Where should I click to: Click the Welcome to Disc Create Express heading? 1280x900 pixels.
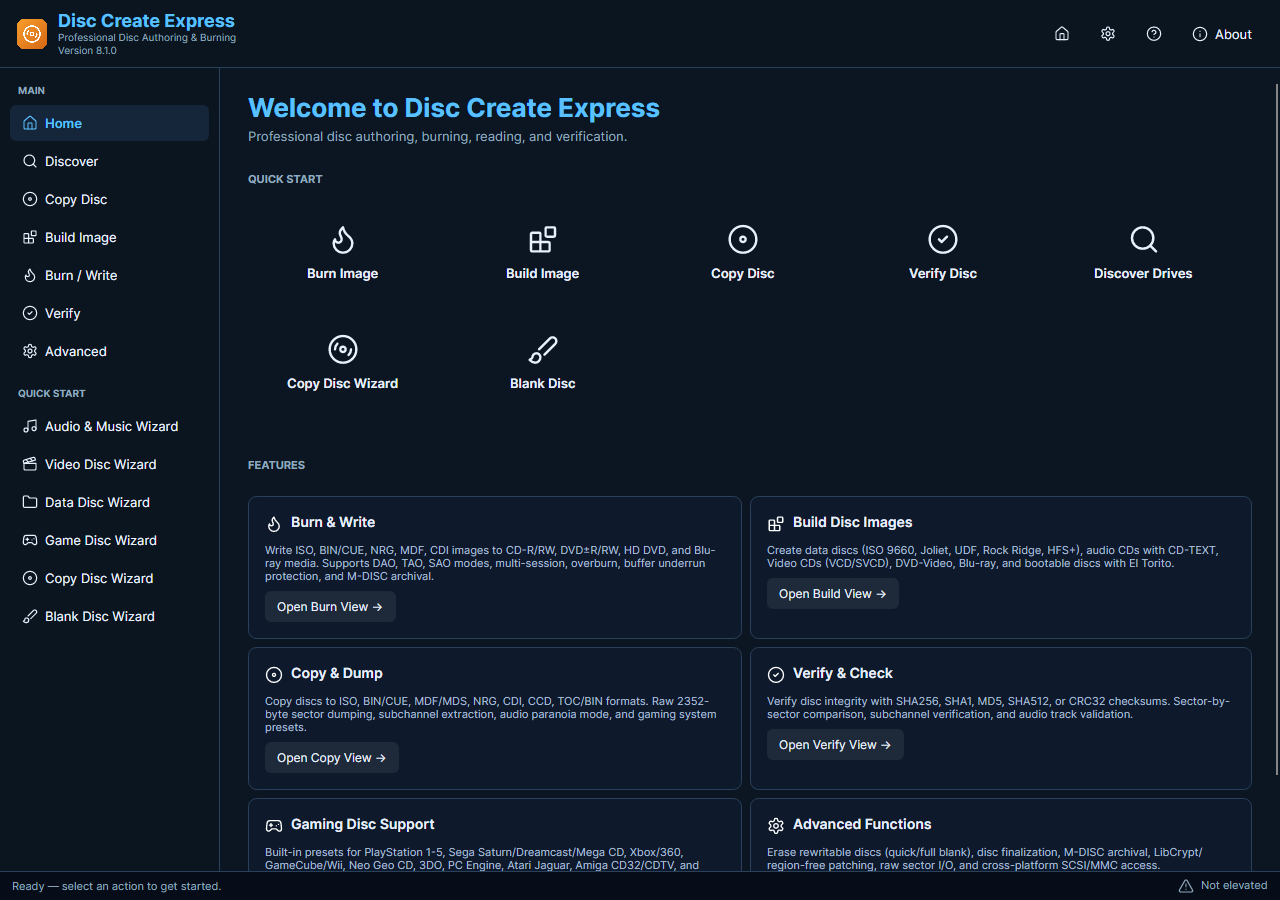point(454,108)
